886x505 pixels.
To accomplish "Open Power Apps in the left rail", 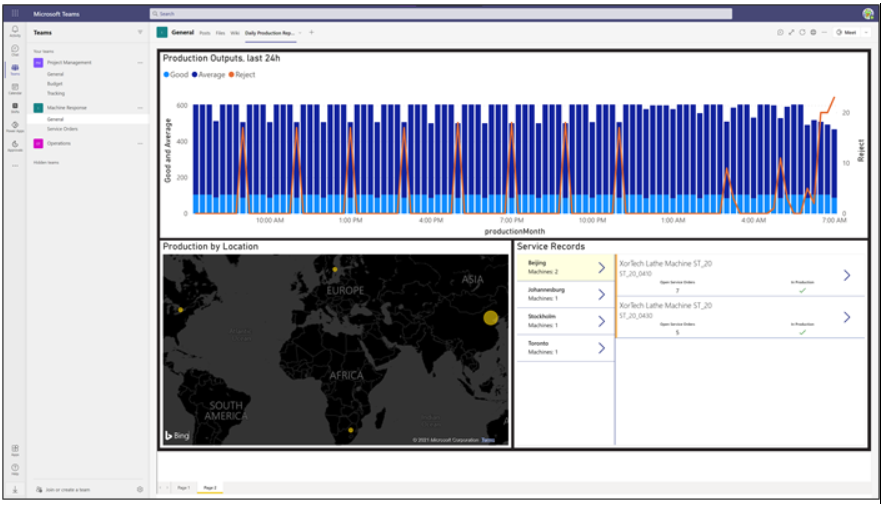I will tap(14, 126).
